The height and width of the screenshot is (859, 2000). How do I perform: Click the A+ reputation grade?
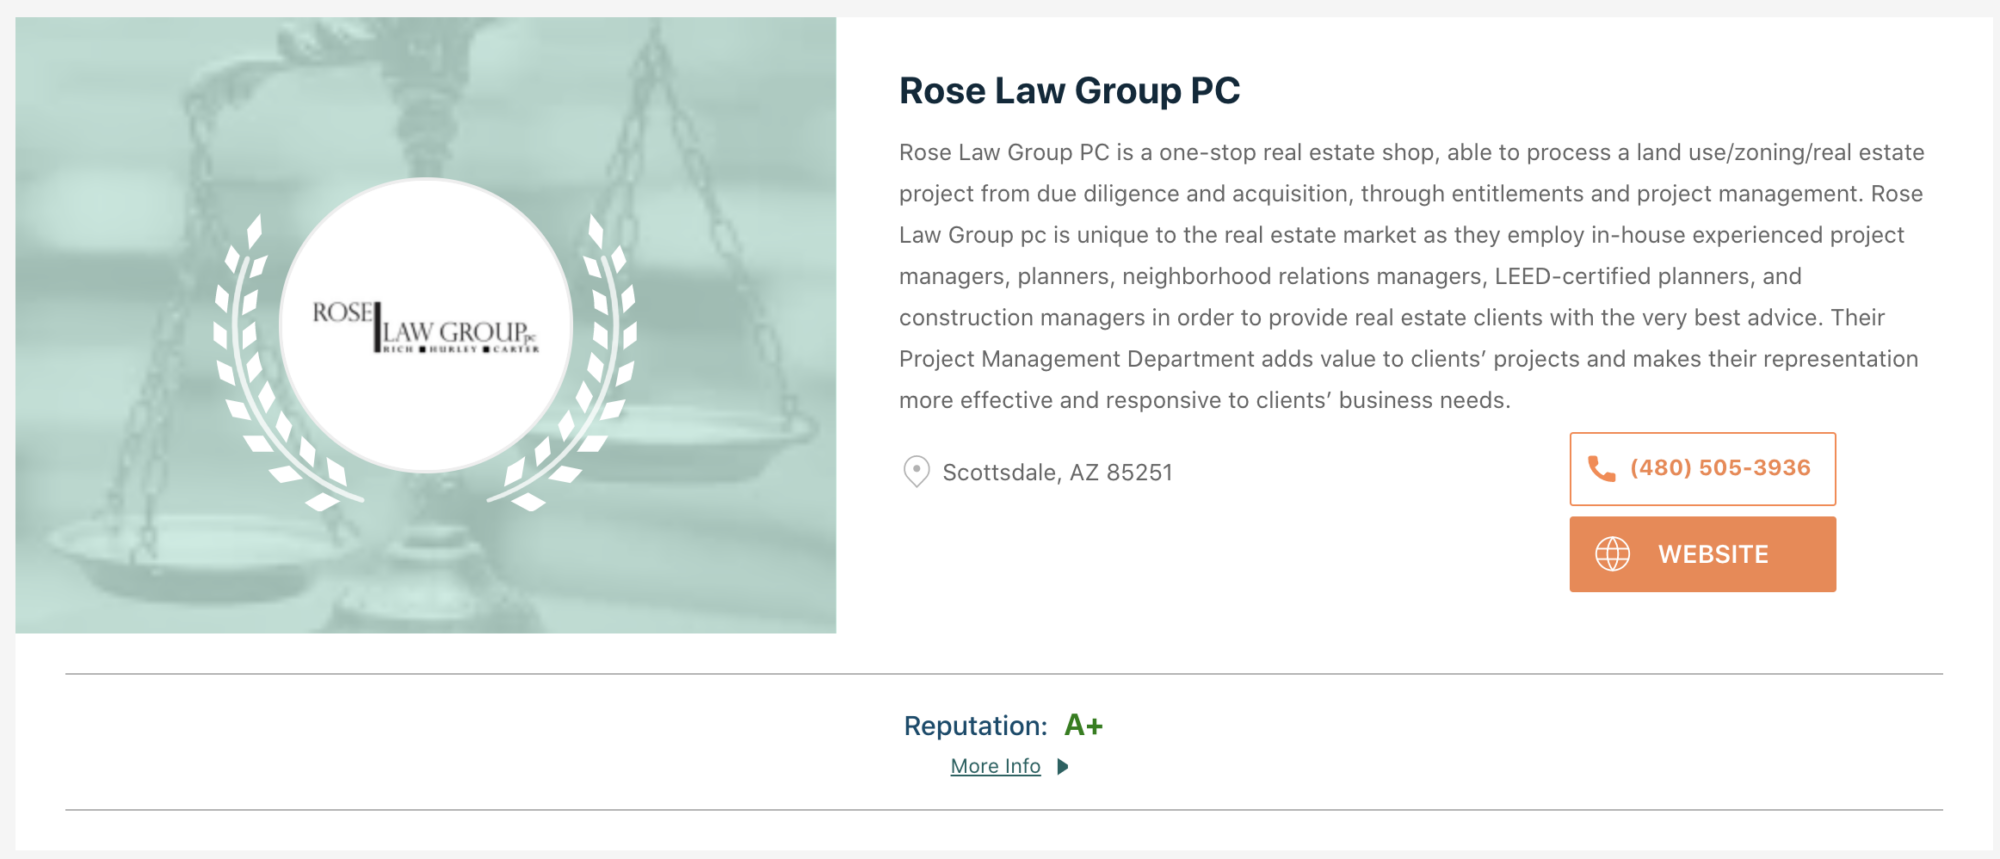click(x=1083, y=725)
